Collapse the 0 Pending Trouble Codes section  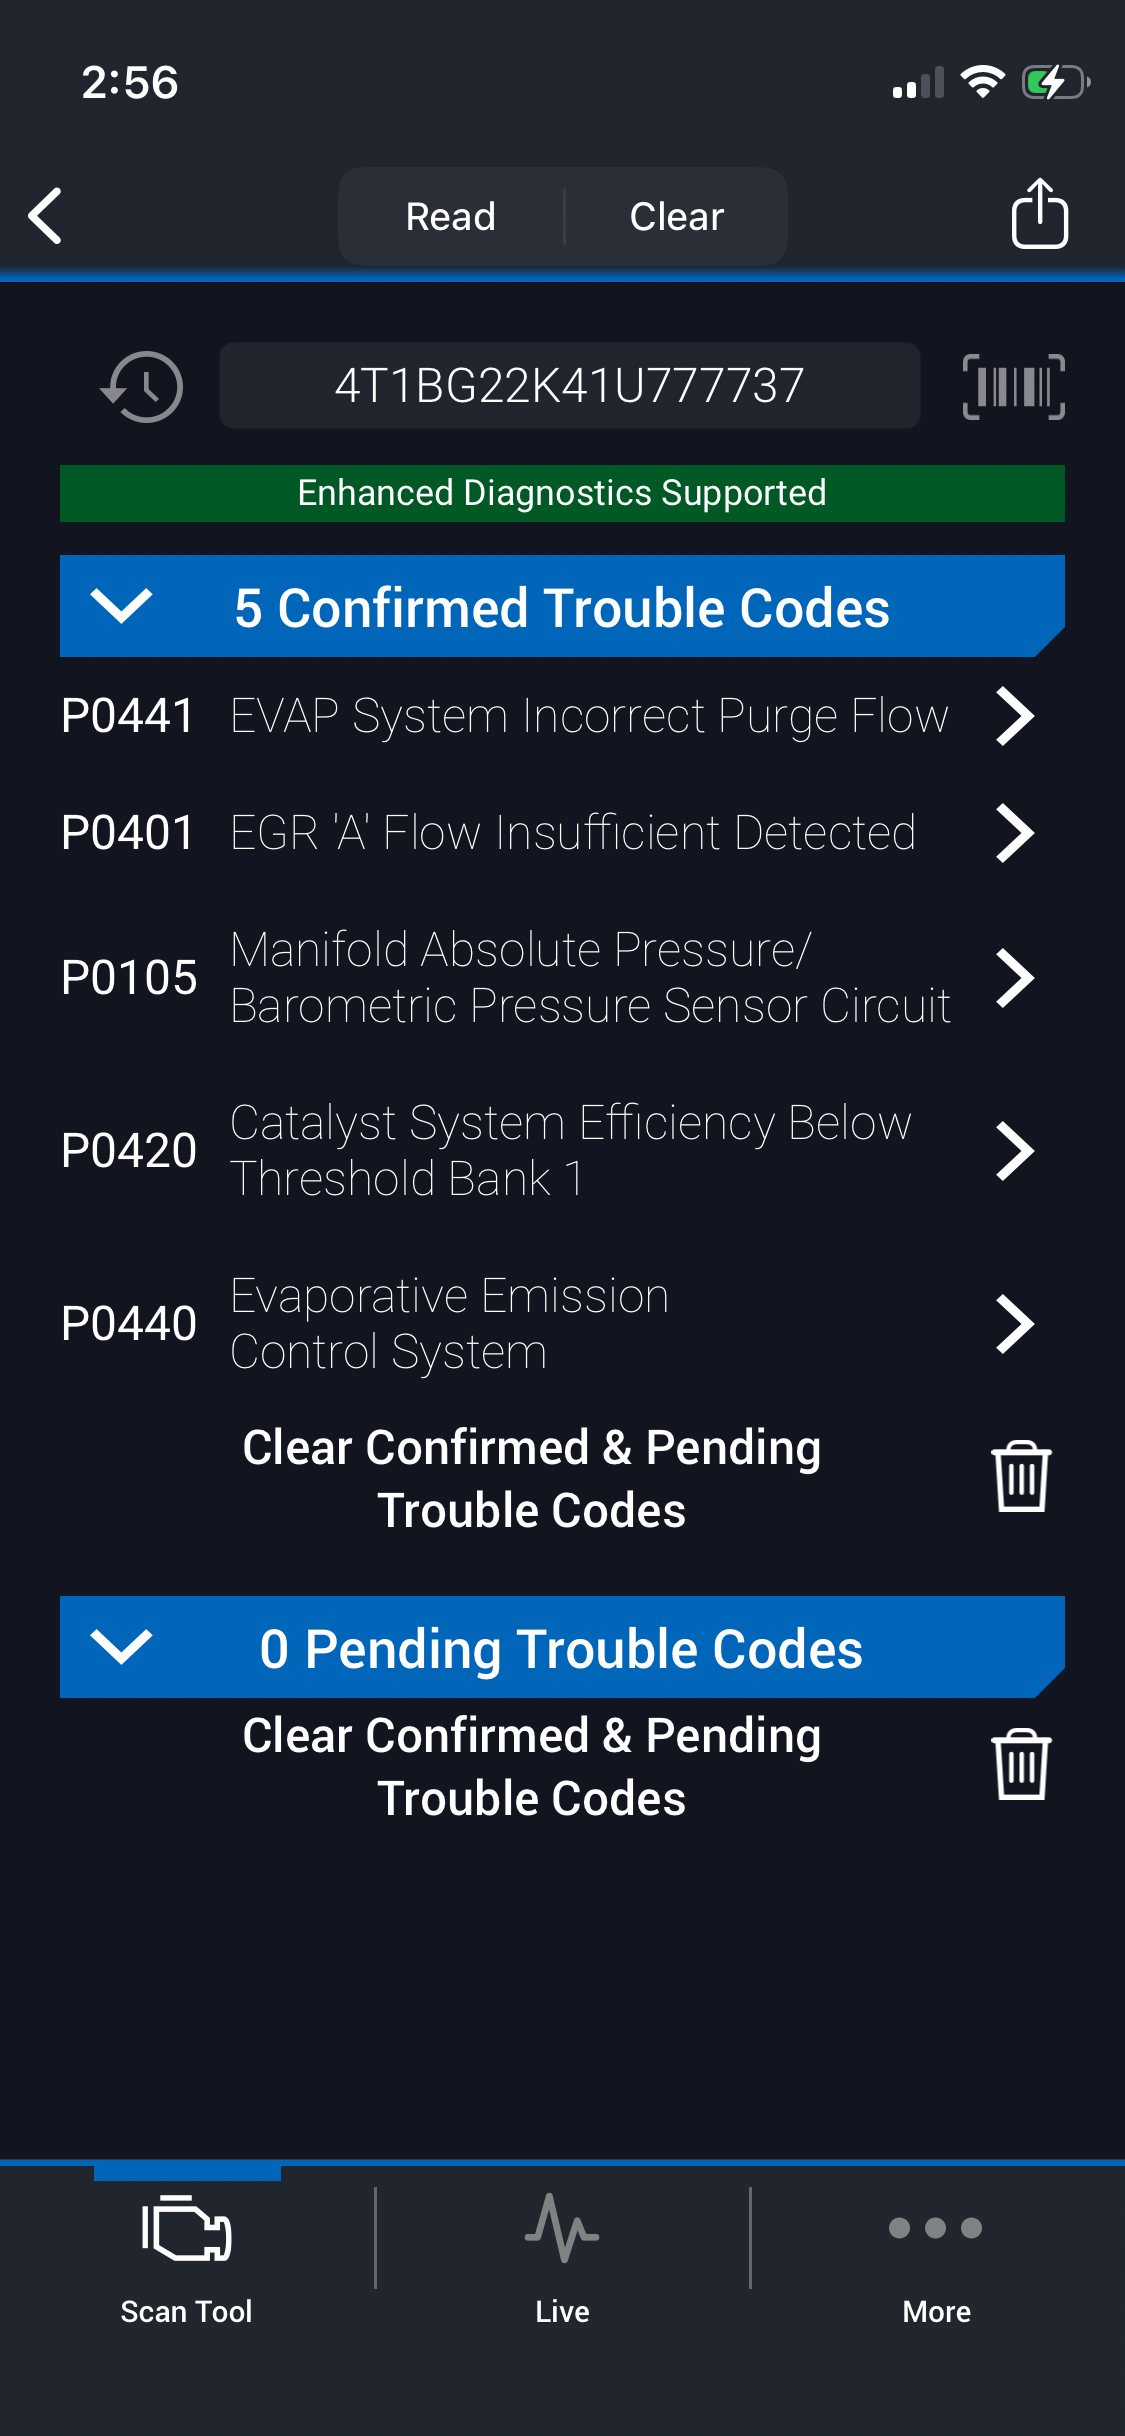click(121, 1647)
